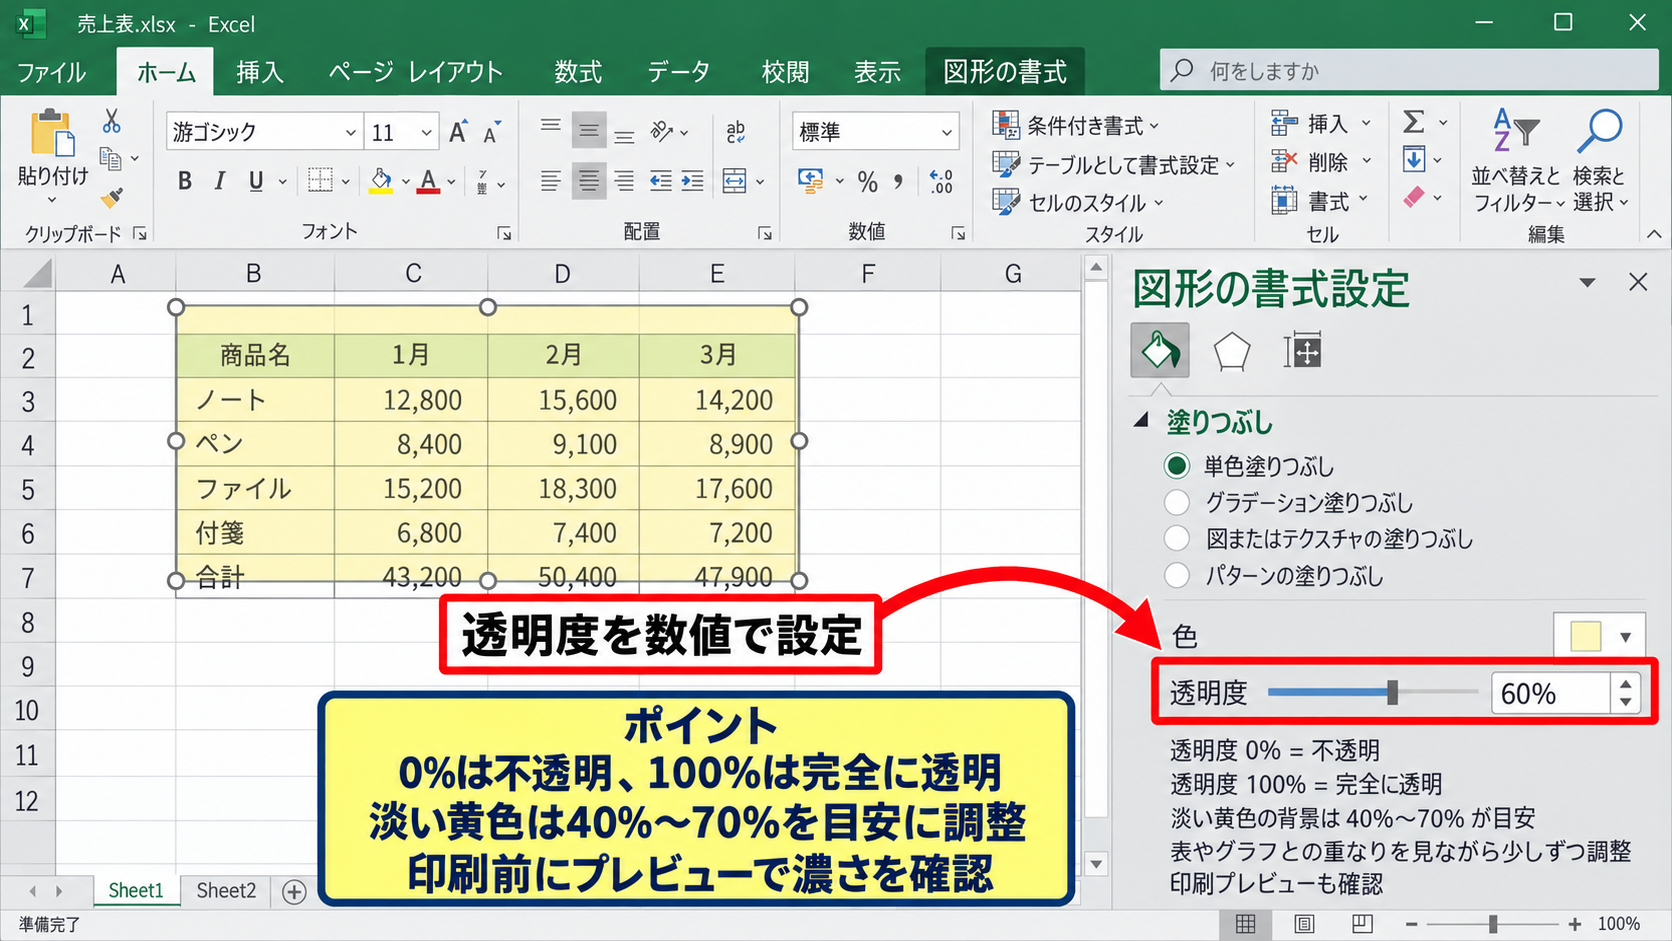Click the 書式 button in セル group
This screenshot has width=1672, height=941.
tap(1320, 201)
